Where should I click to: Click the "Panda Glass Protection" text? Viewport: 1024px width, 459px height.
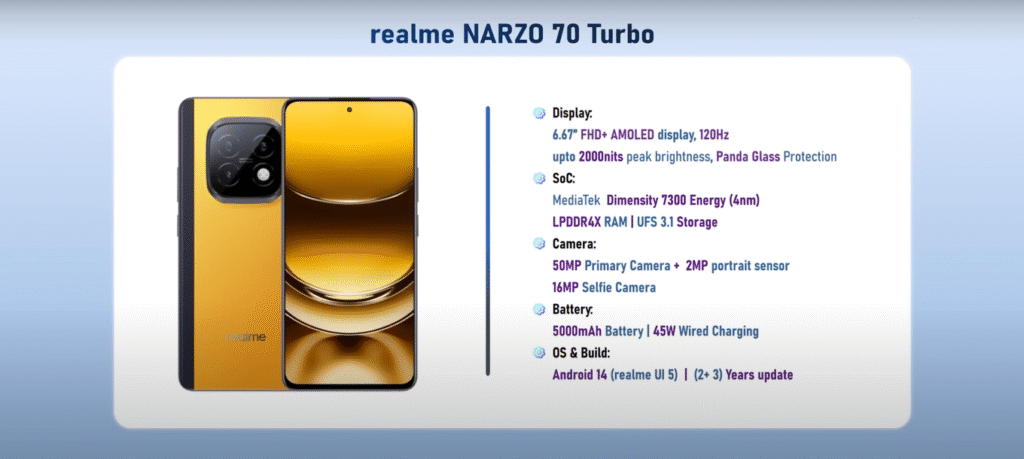click(x=776, y=157)
